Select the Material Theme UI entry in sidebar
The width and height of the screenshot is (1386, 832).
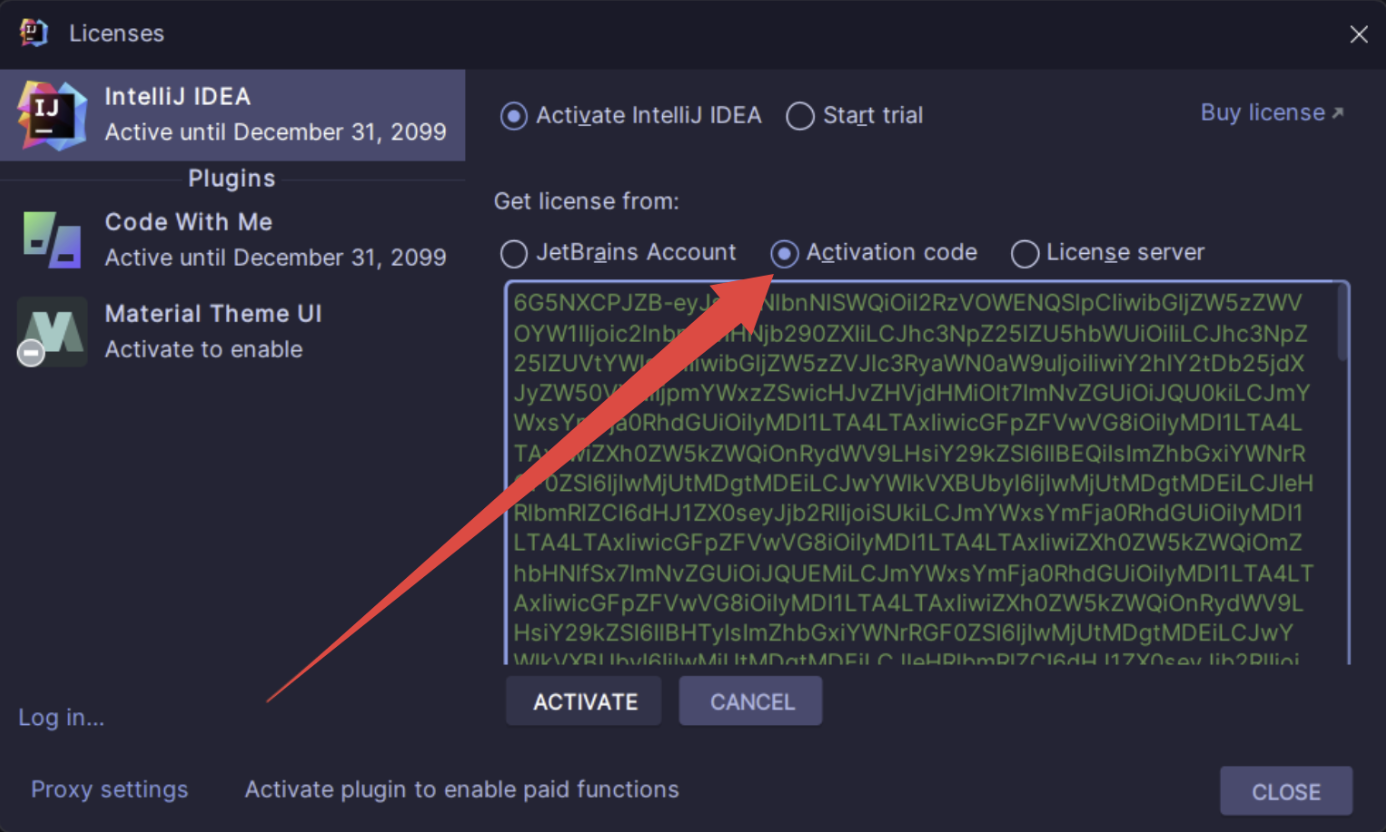(230, 330)
